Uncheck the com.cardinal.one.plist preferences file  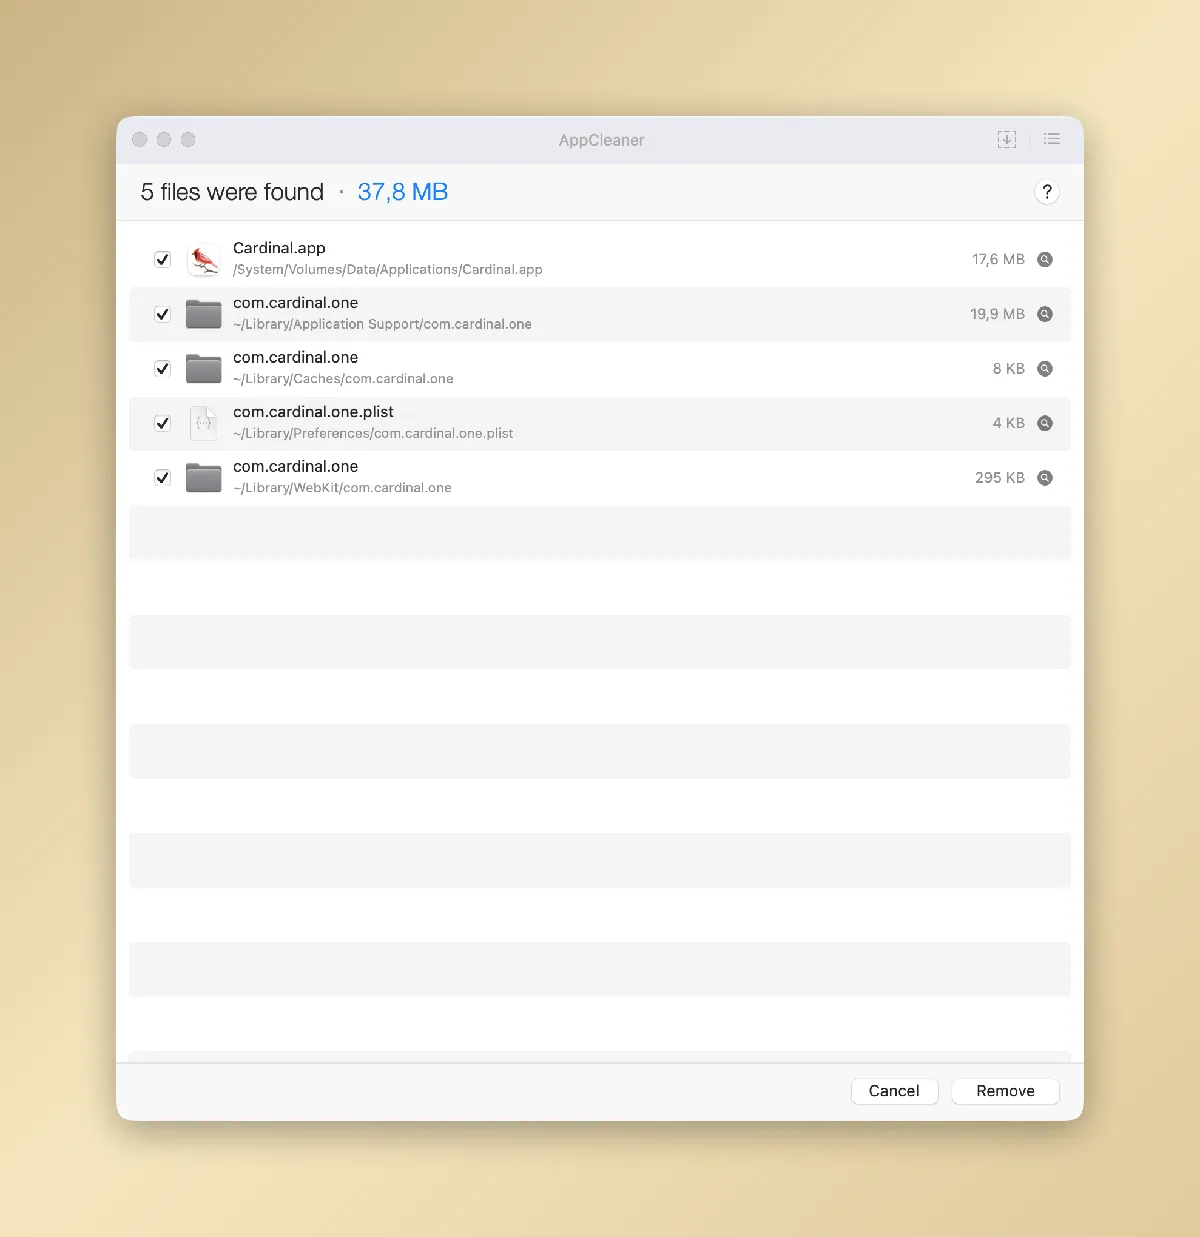click(162, 423)
